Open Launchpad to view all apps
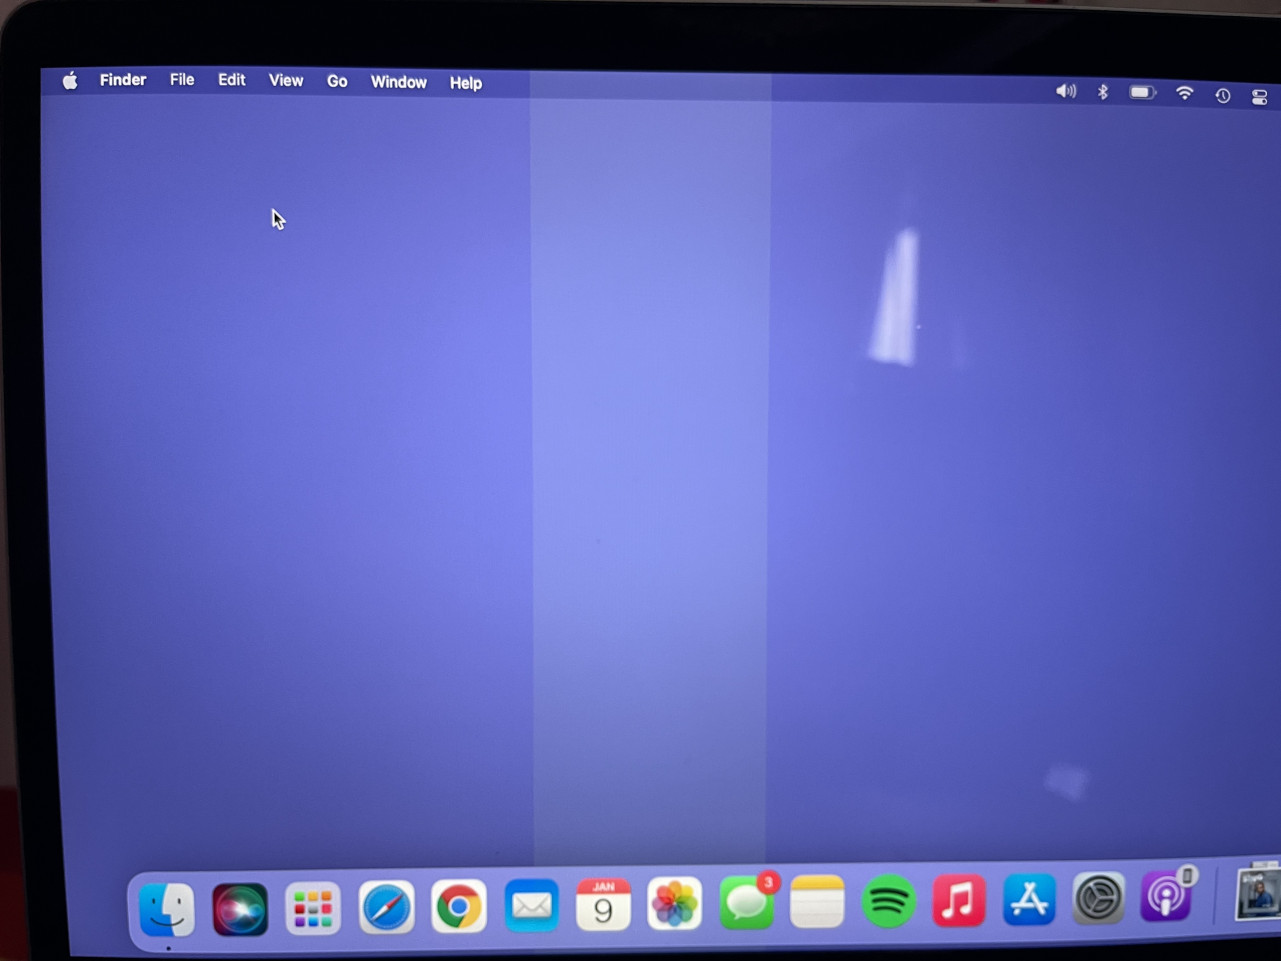 [x=312, y=908]
